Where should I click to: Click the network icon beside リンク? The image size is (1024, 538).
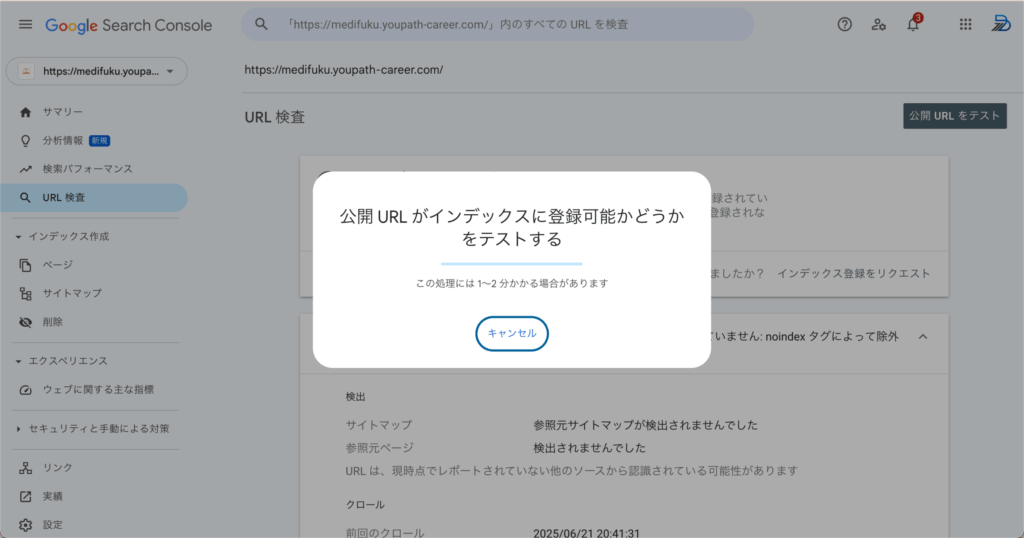[25, 467]
